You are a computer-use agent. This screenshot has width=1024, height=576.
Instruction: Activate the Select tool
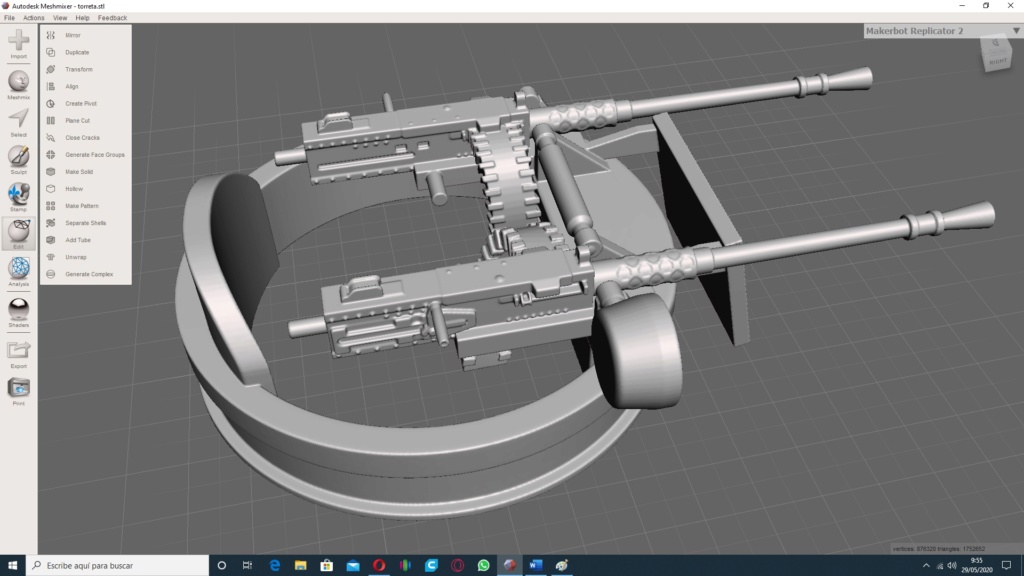pos(18,118)
